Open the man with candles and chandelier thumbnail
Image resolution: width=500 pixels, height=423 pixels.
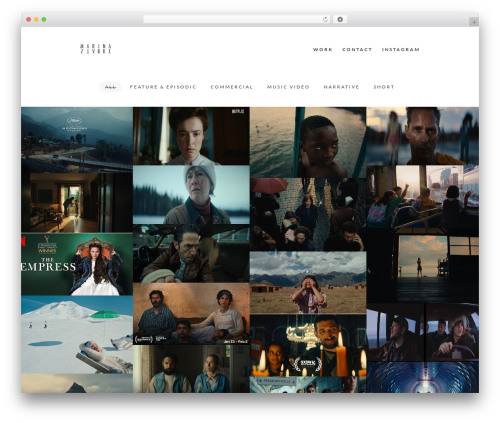click(x=308, y=346)
